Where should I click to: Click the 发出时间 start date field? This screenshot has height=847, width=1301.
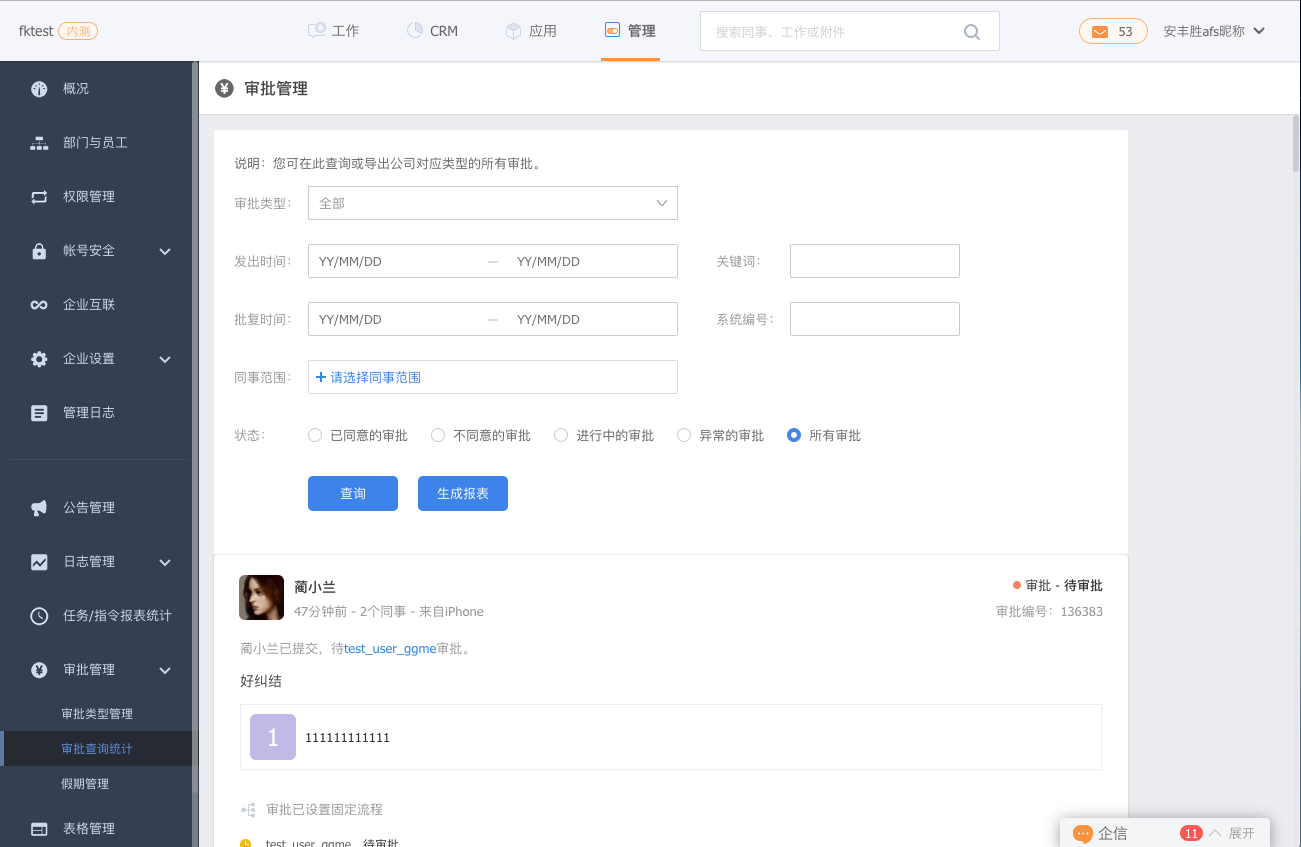(x=394, y=261)
